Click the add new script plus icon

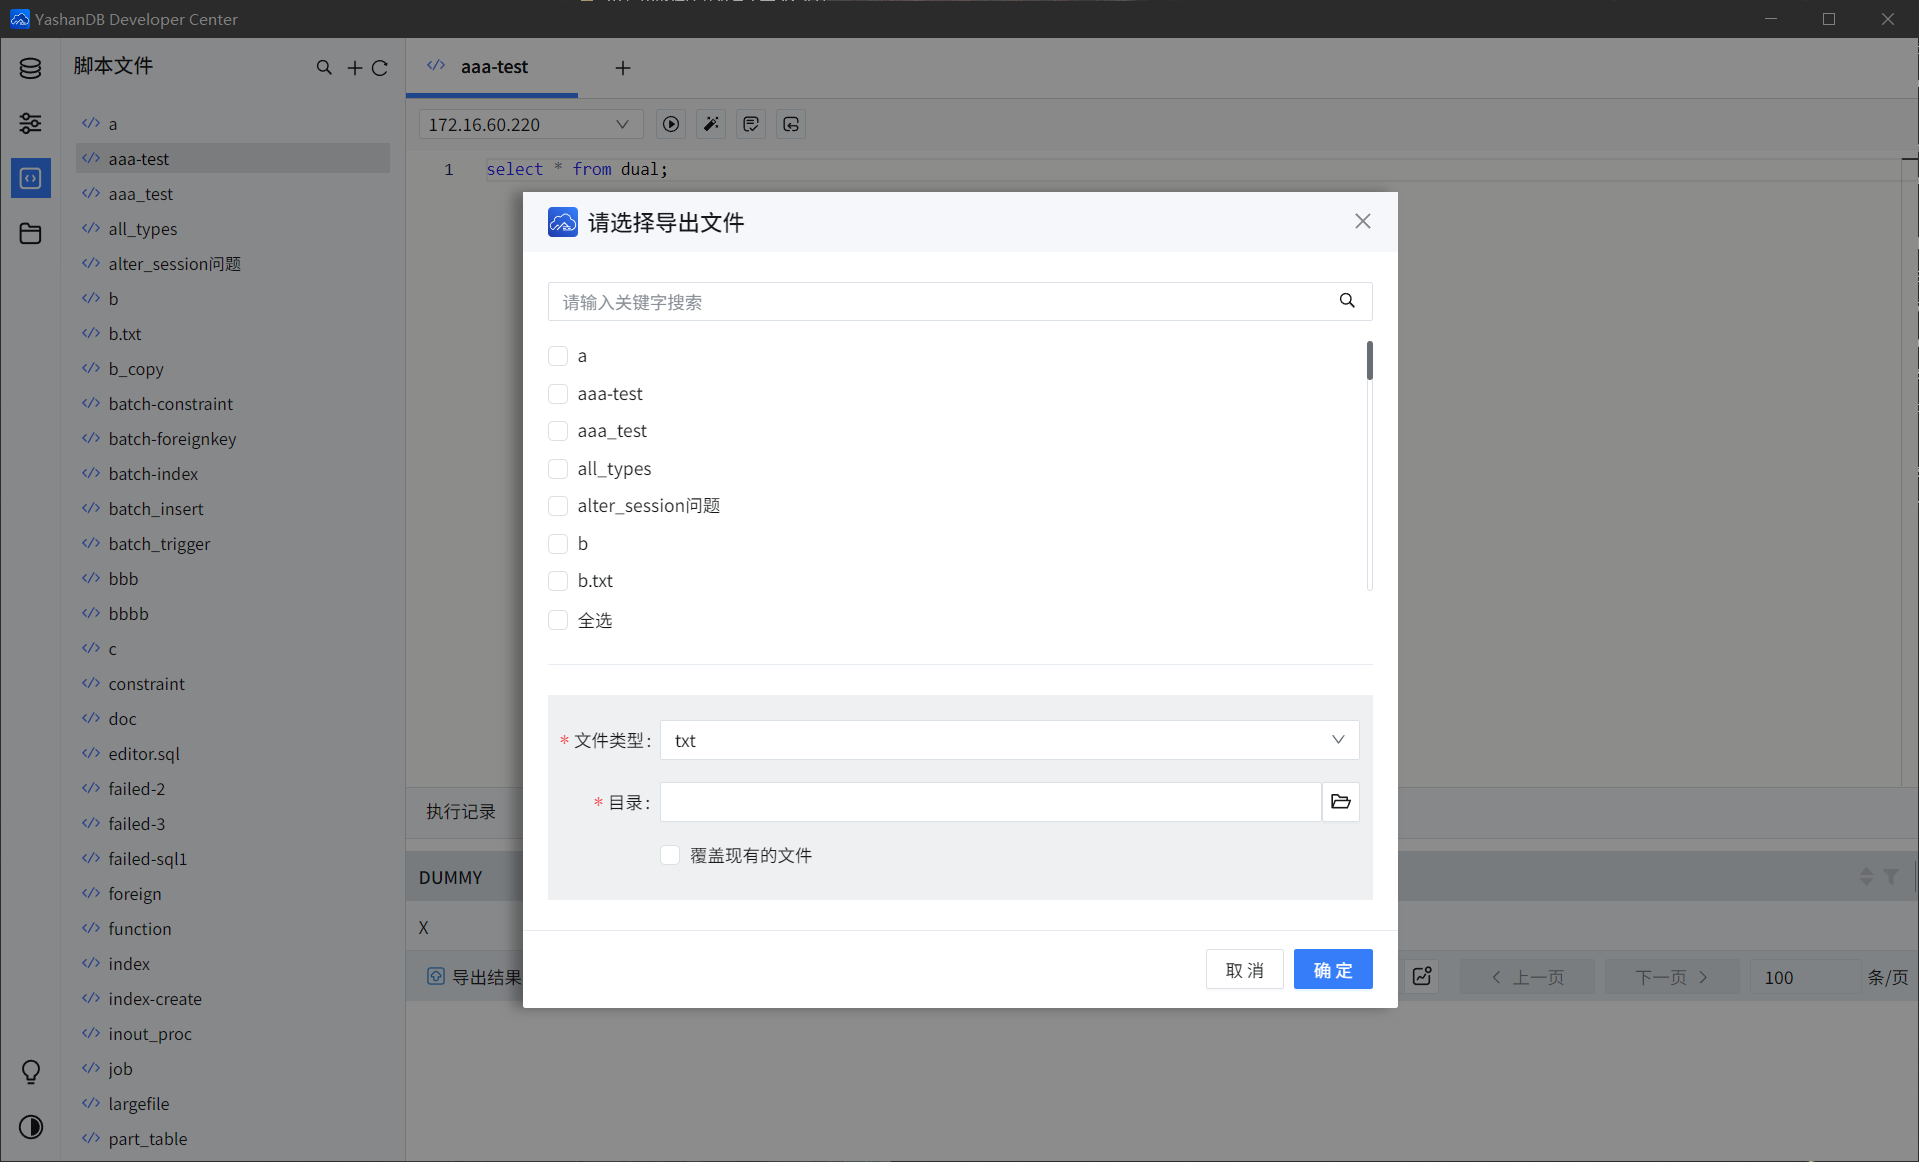pos(354,68)
